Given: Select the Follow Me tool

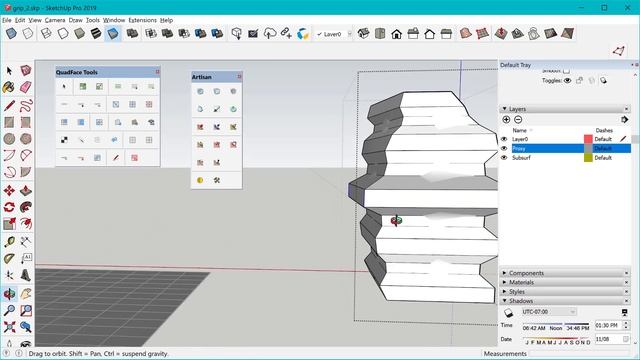Looking at the screenshot, I should [x=26, y=207].
